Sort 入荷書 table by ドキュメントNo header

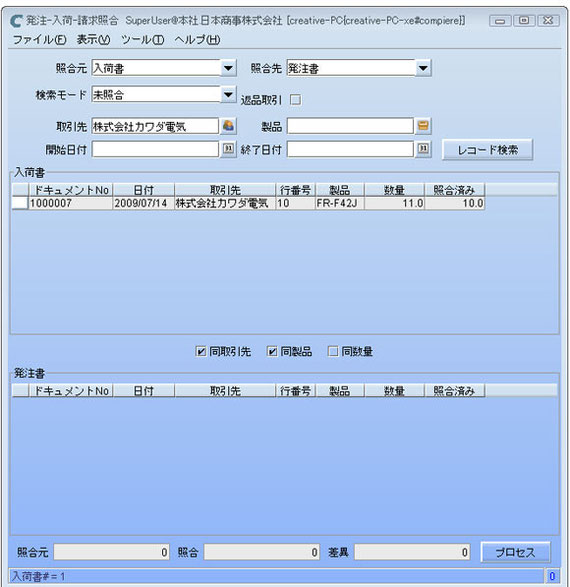coord(70,190)
